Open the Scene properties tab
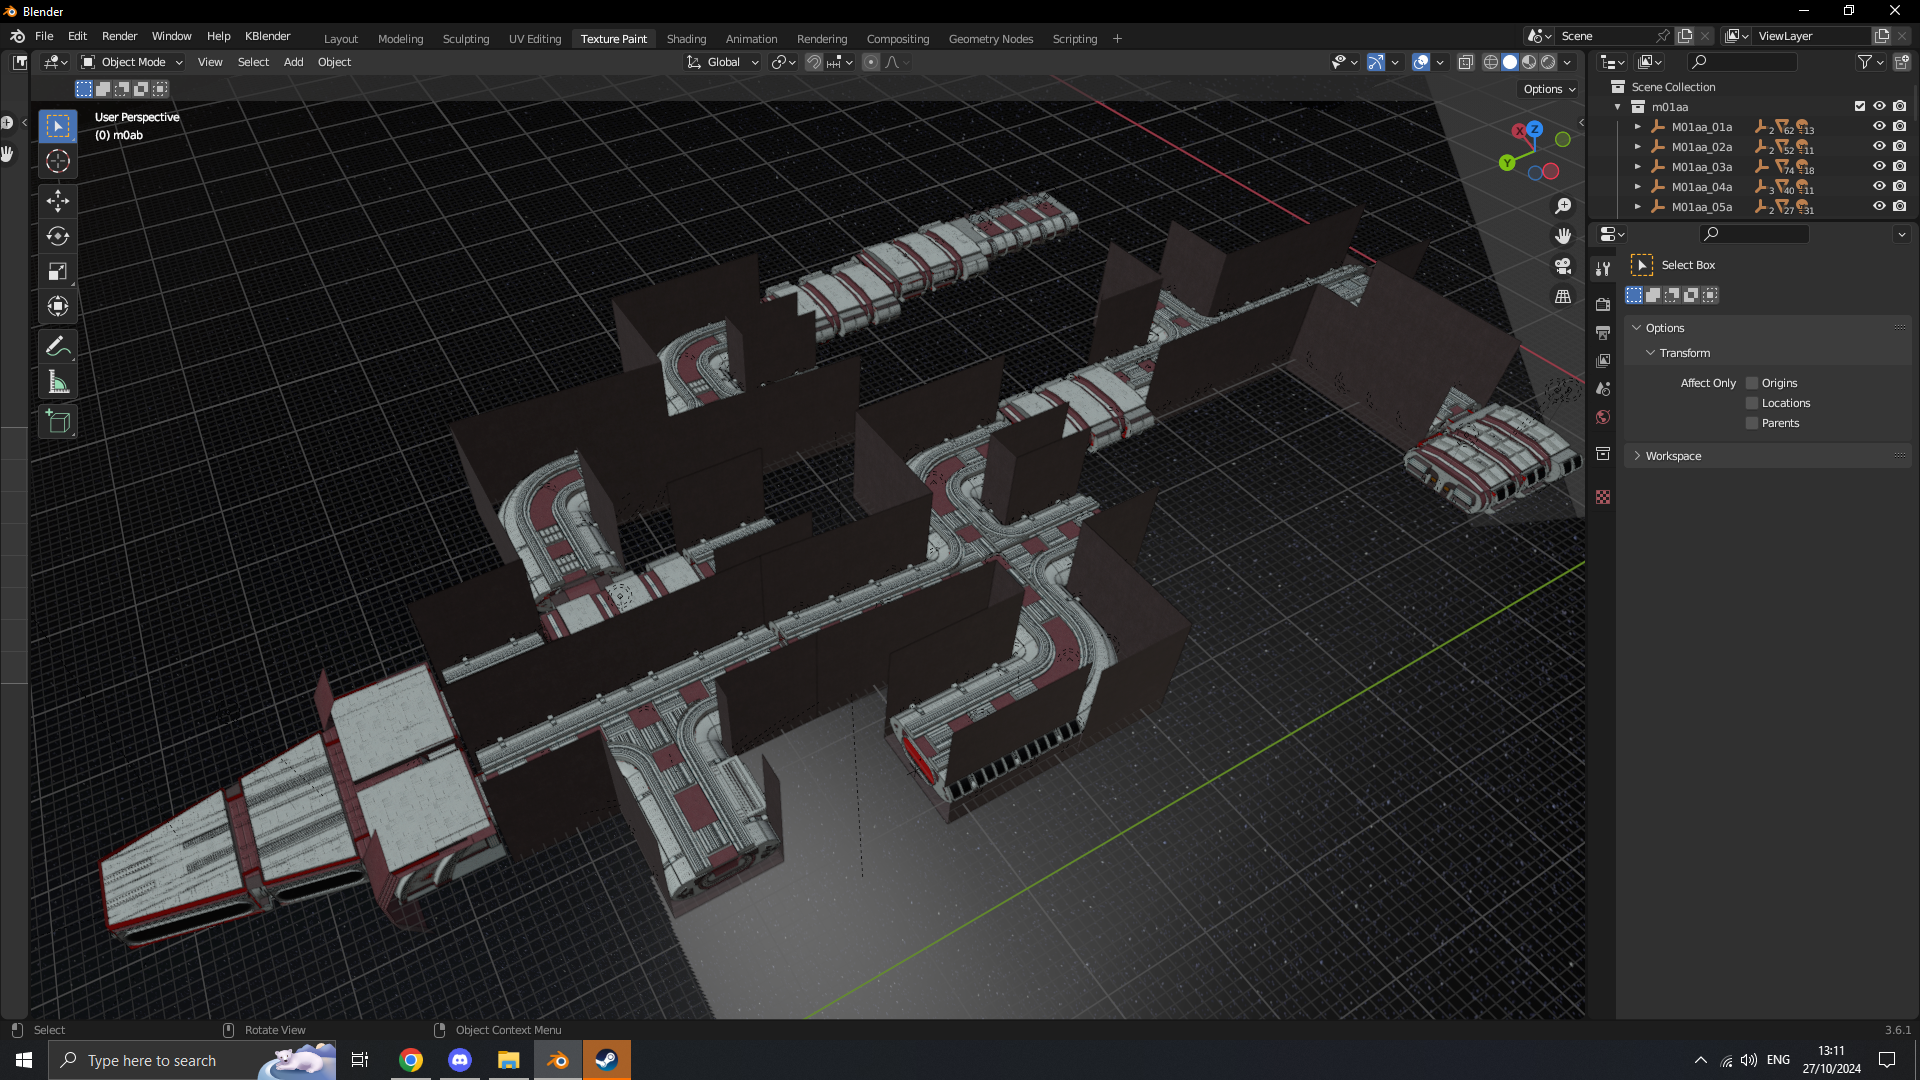This screenshot has height=1080, width=1920. 1603,388
